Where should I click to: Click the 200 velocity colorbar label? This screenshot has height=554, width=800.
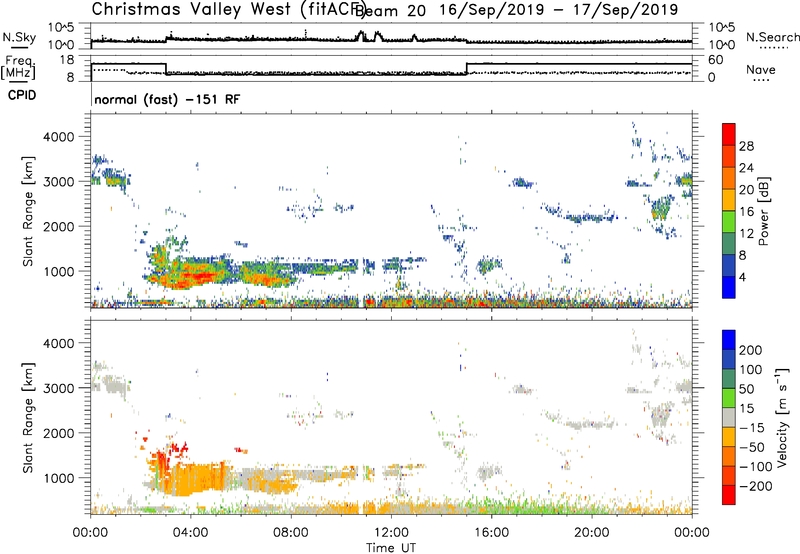pos(751,350)
